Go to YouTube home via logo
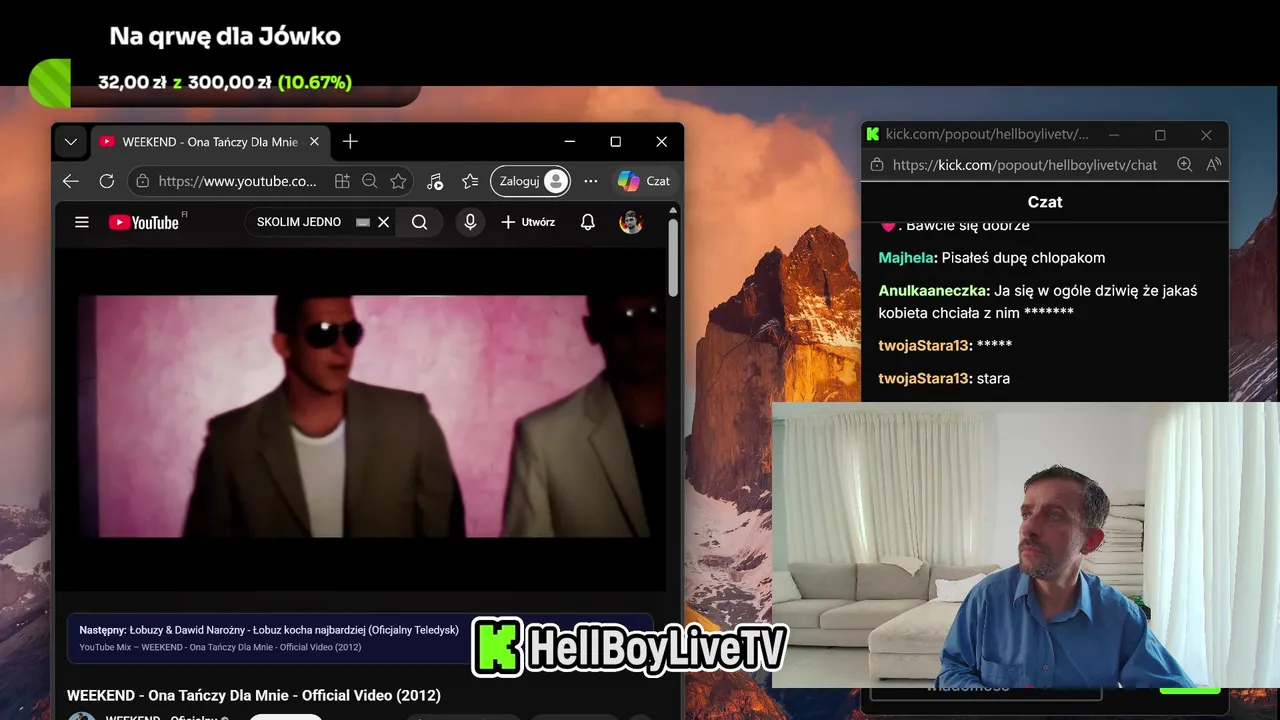This screenshot has width=1280, height=720. [144, 222]
